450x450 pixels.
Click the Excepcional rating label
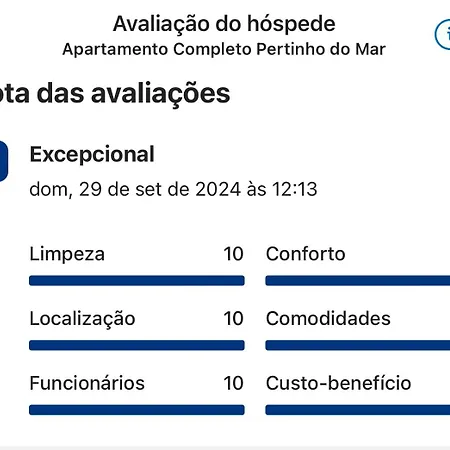92,154
